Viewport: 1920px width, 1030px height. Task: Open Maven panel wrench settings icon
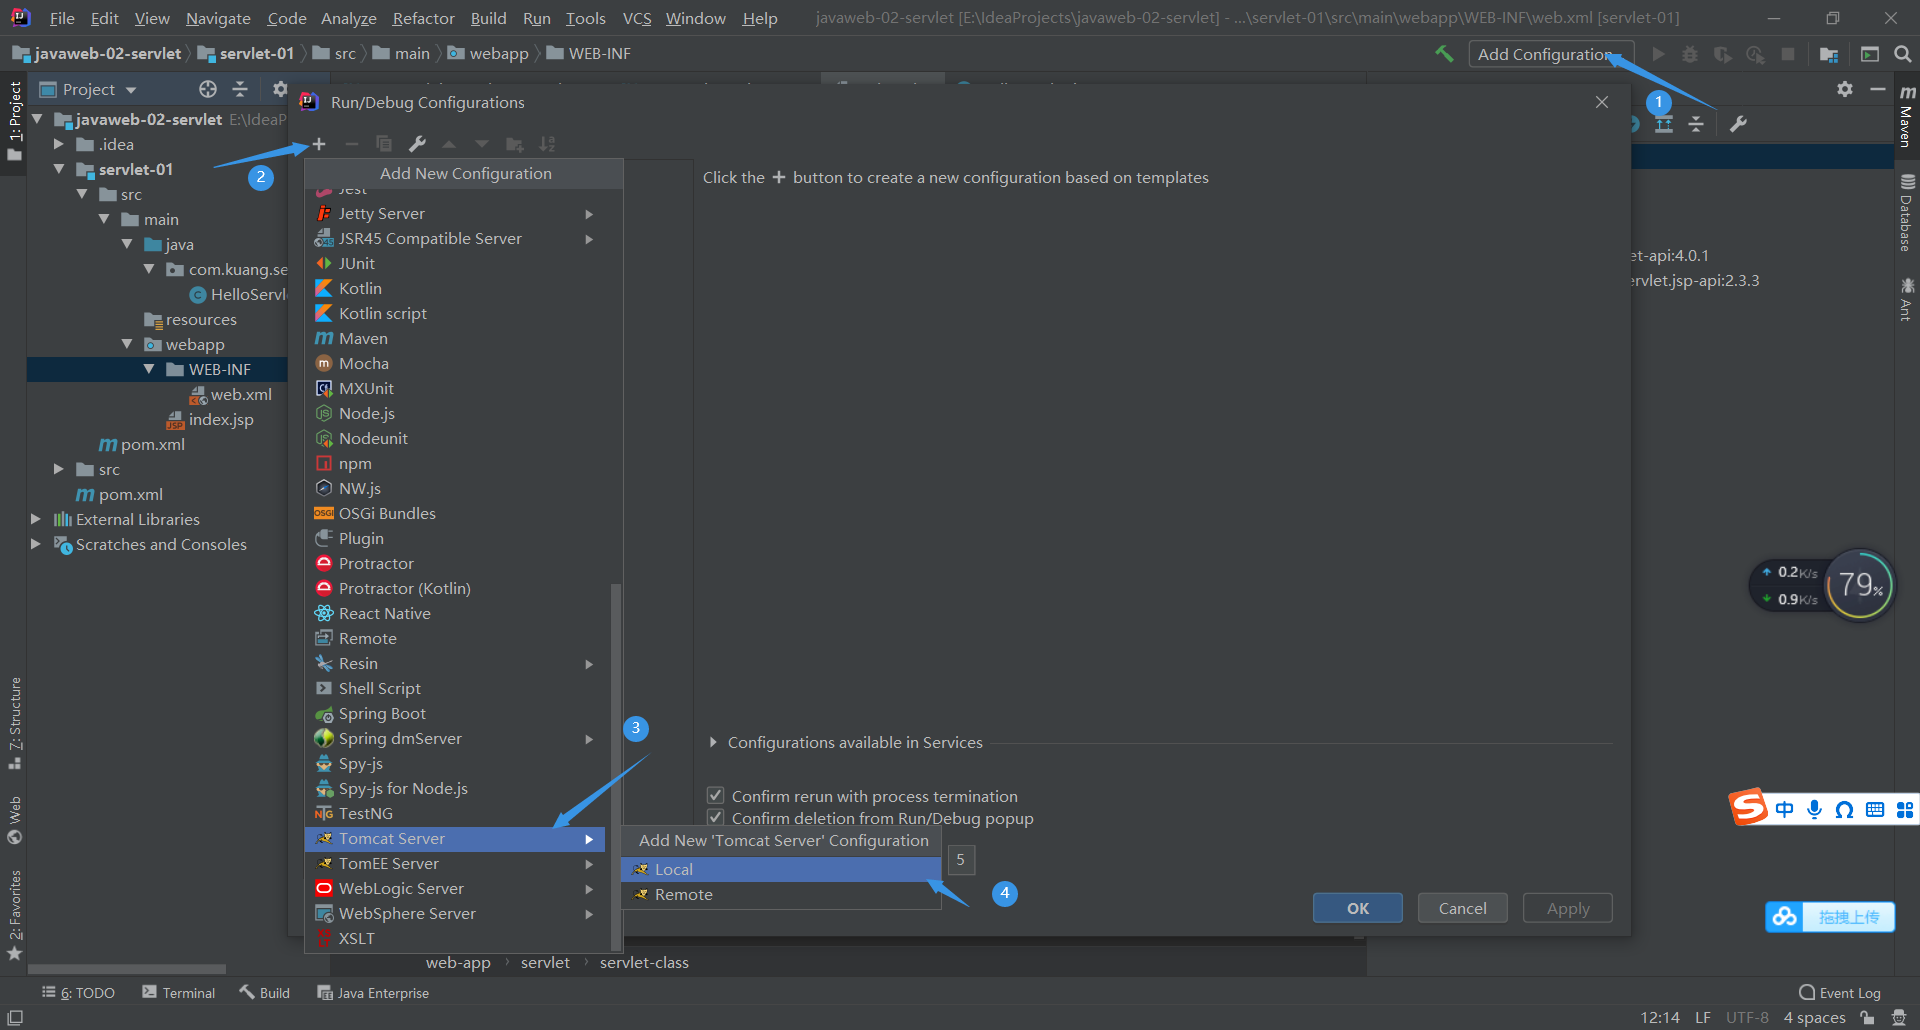point(1739,124)
